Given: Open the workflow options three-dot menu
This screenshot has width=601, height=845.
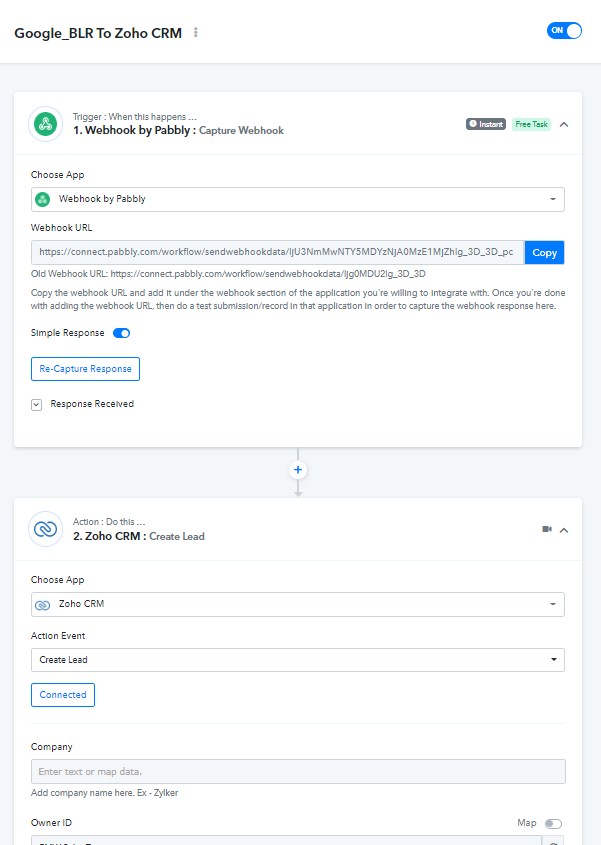Looking at the screenshot, I should pos(196,33).
